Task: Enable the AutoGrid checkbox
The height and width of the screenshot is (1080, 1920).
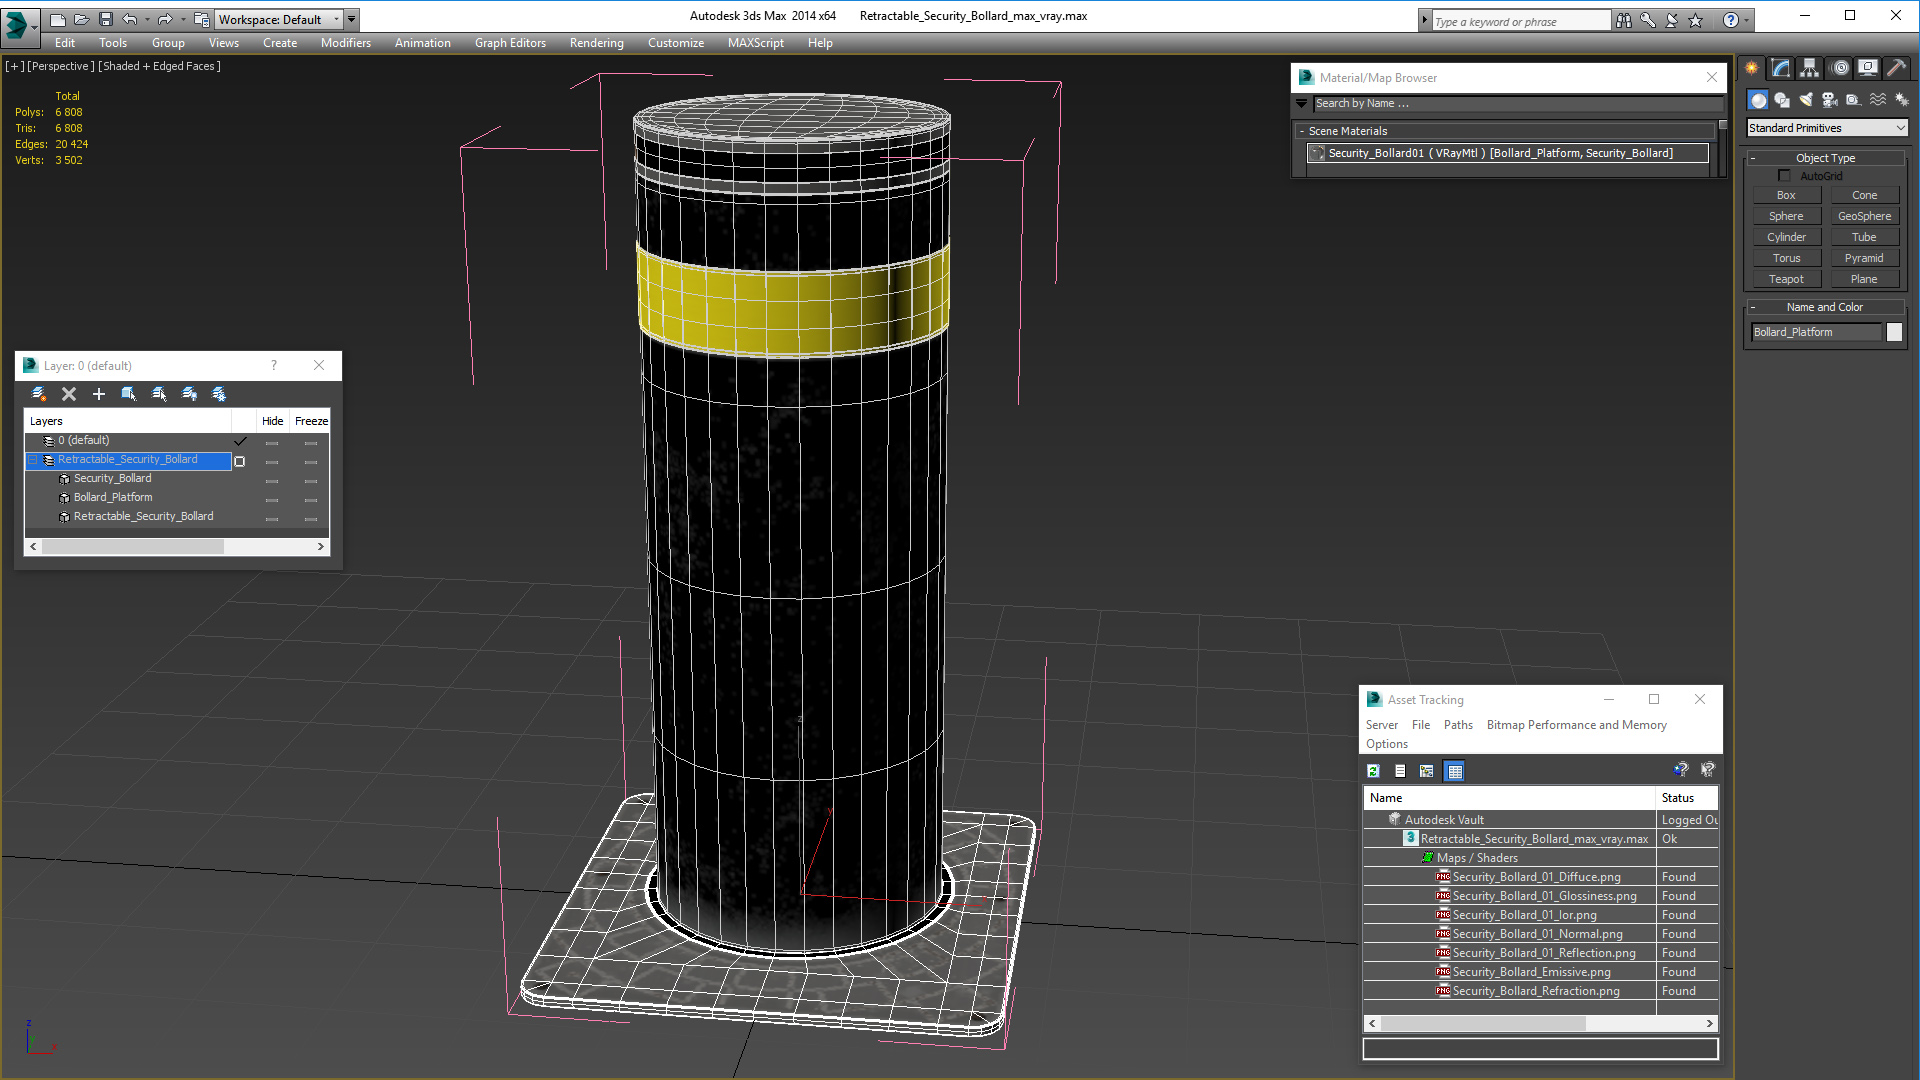Action: (x=1784, y=176)
